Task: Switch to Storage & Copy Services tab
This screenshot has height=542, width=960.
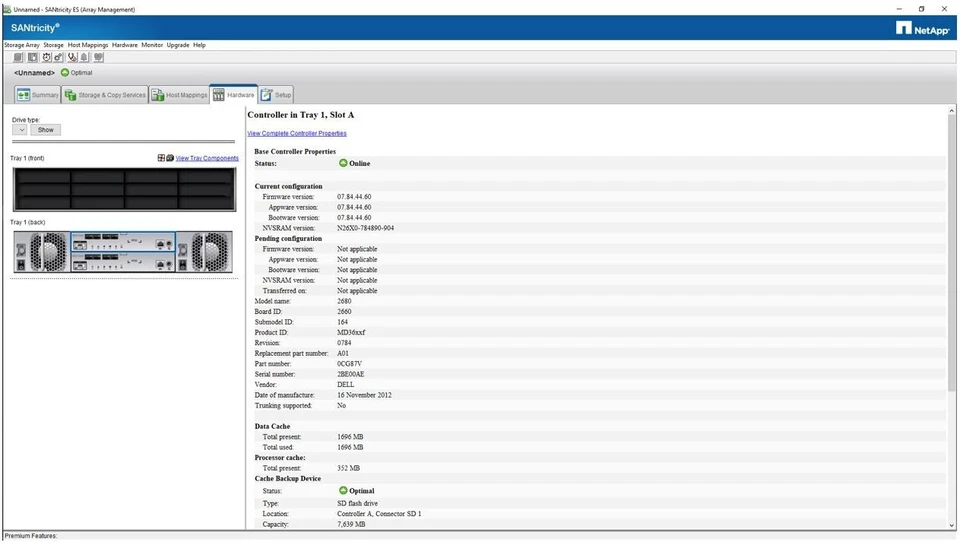Action: click(105, 95)
